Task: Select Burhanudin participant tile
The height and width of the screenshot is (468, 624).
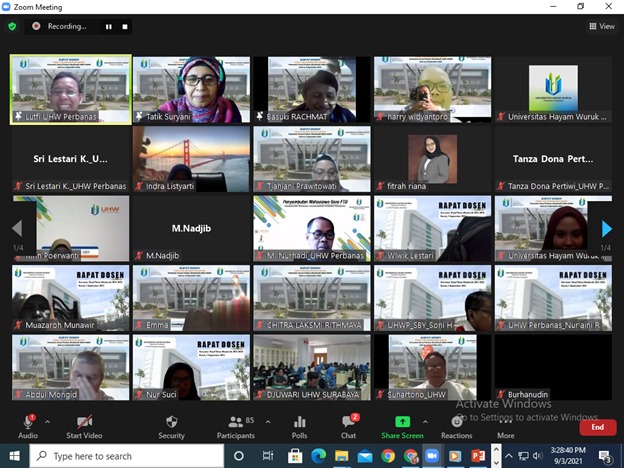Action: pyautogui.click(x=553, y=367)
